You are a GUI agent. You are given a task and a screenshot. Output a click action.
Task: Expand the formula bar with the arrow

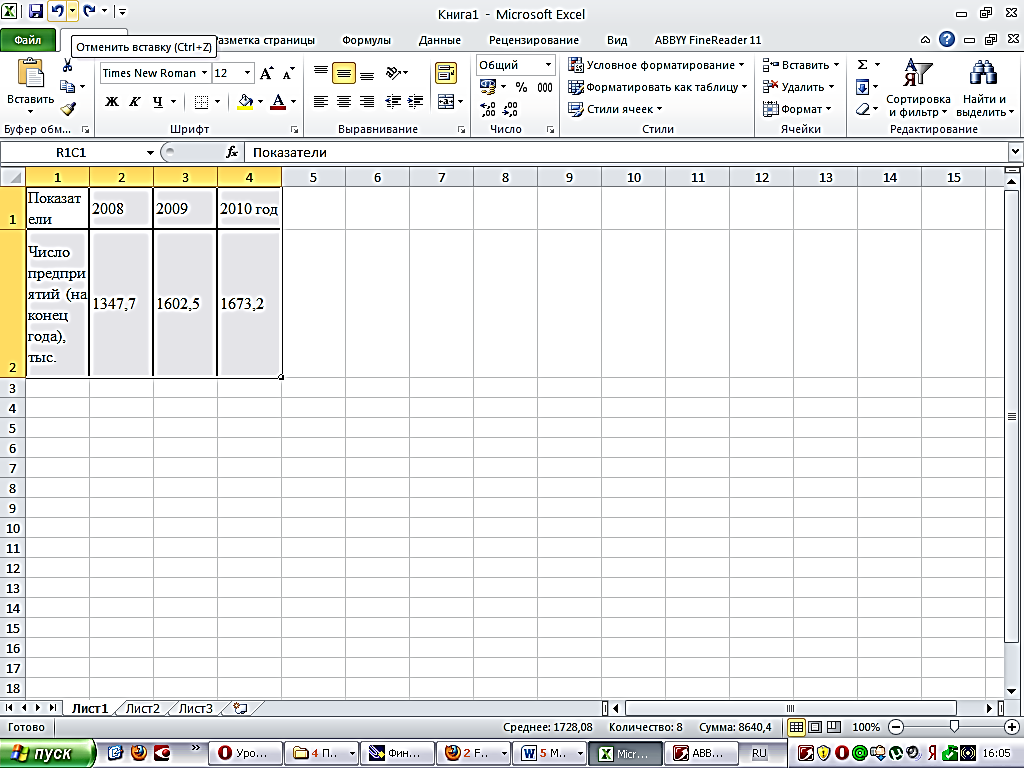coord(1015,152)
